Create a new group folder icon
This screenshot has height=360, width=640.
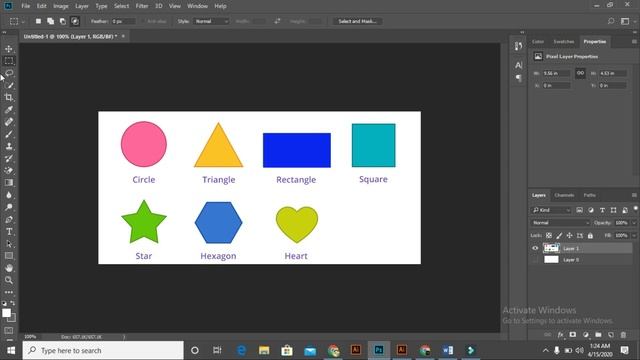coord(598,335)
